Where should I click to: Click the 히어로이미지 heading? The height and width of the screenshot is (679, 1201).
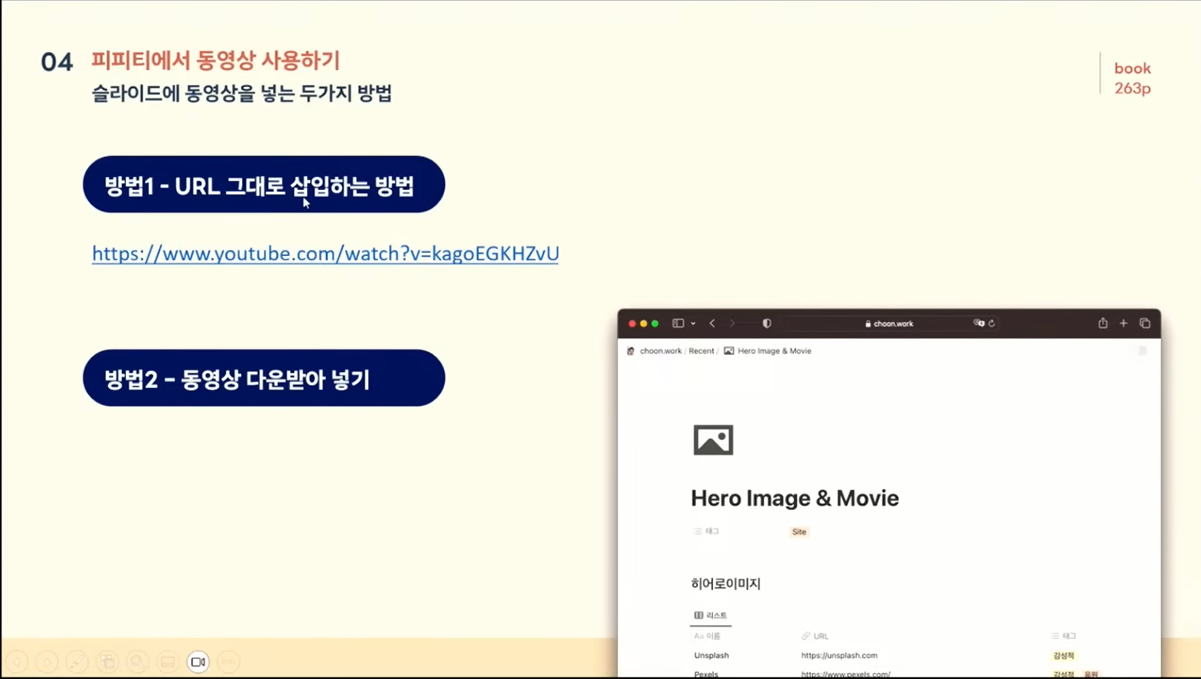[726, 583]
